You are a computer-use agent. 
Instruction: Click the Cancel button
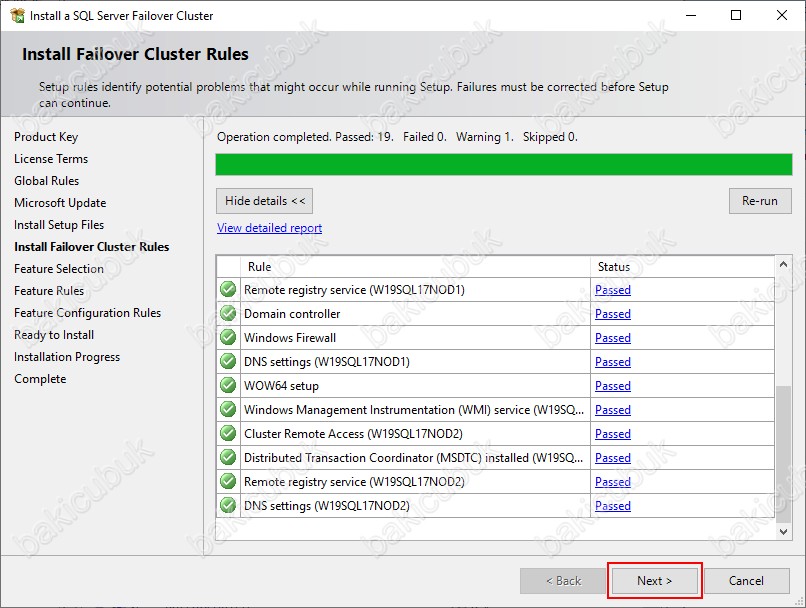(746, 581)
